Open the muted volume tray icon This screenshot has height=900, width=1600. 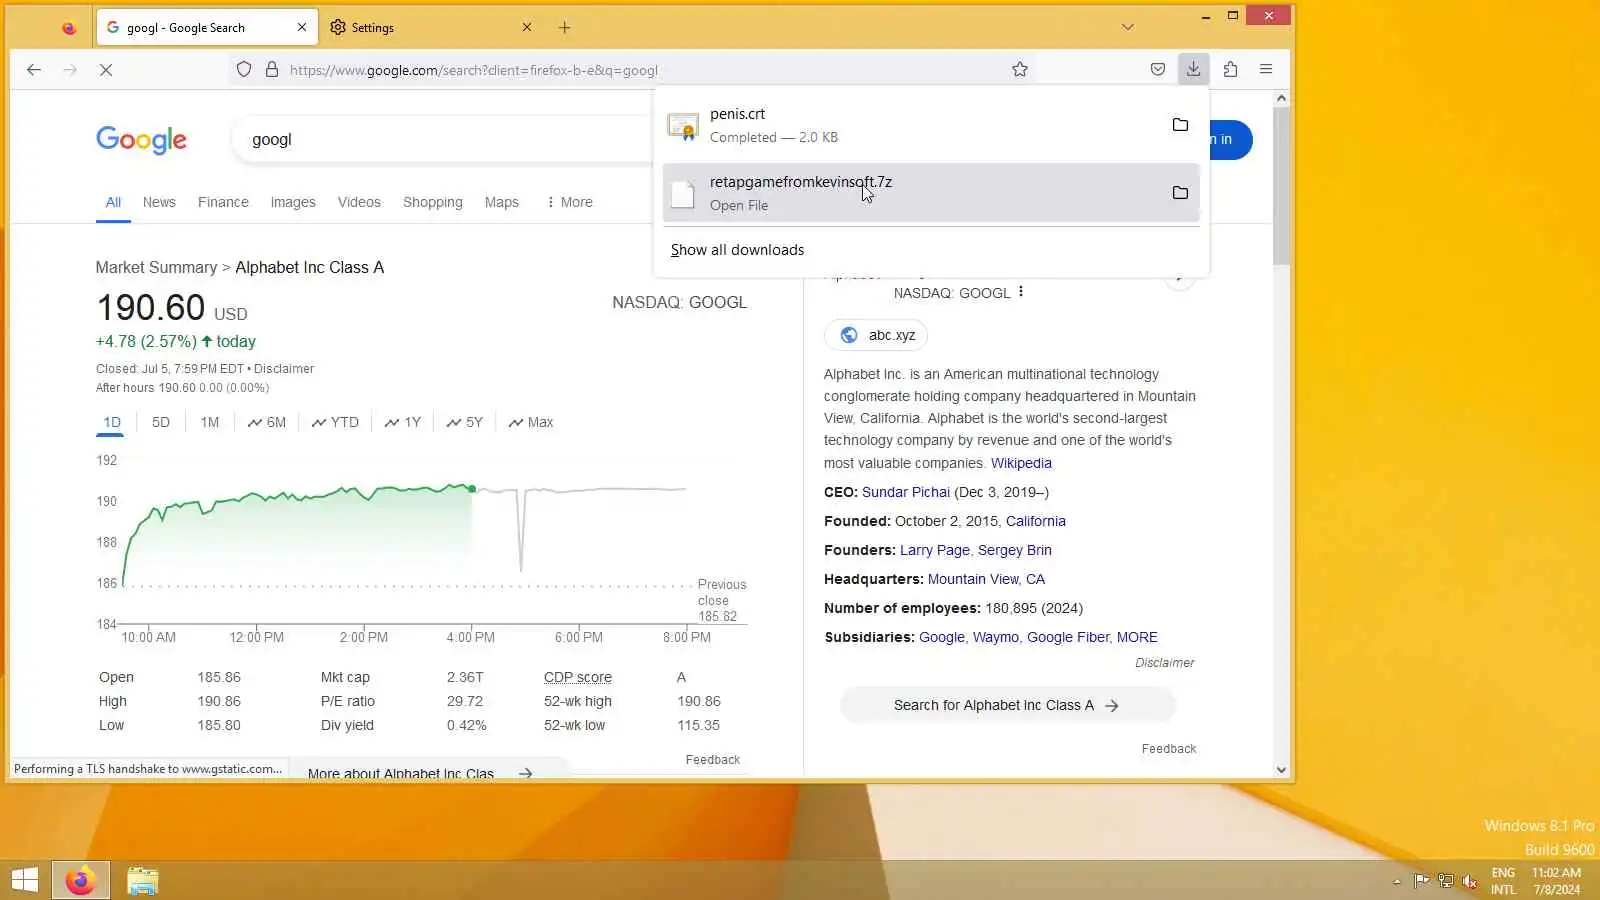coord(1470,881)
